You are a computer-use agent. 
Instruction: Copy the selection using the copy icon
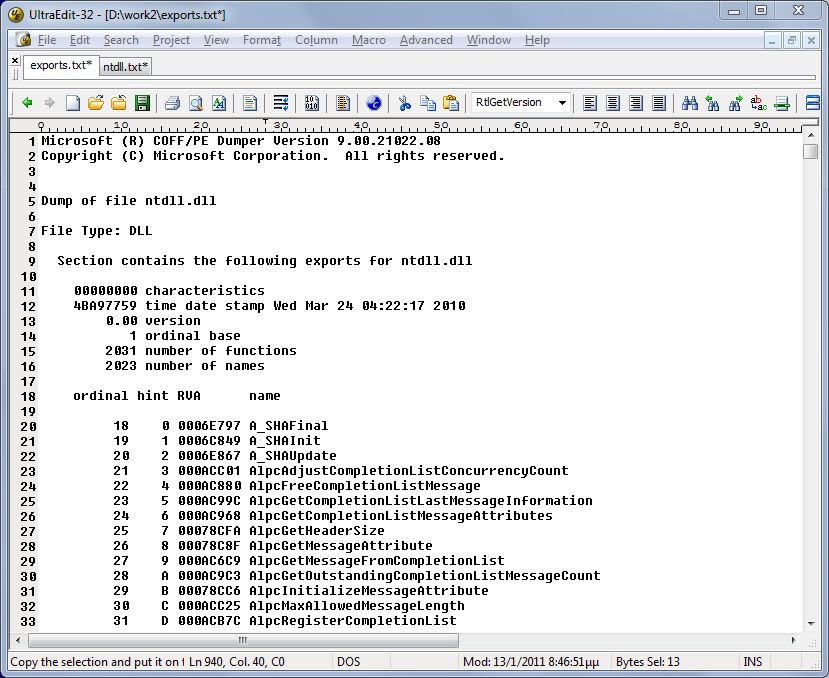428,103
